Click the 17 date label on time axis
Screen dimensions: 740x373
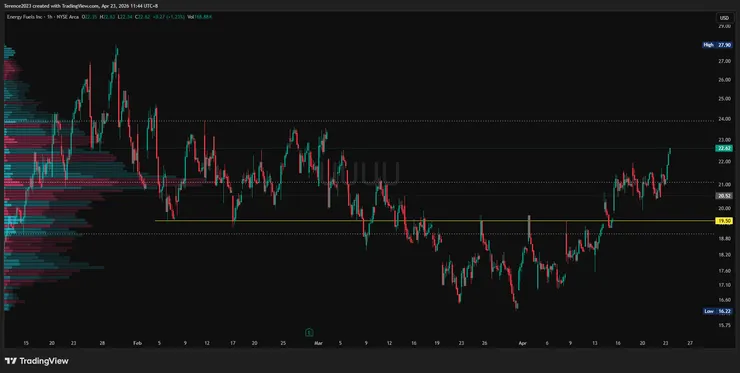[233, 343]
